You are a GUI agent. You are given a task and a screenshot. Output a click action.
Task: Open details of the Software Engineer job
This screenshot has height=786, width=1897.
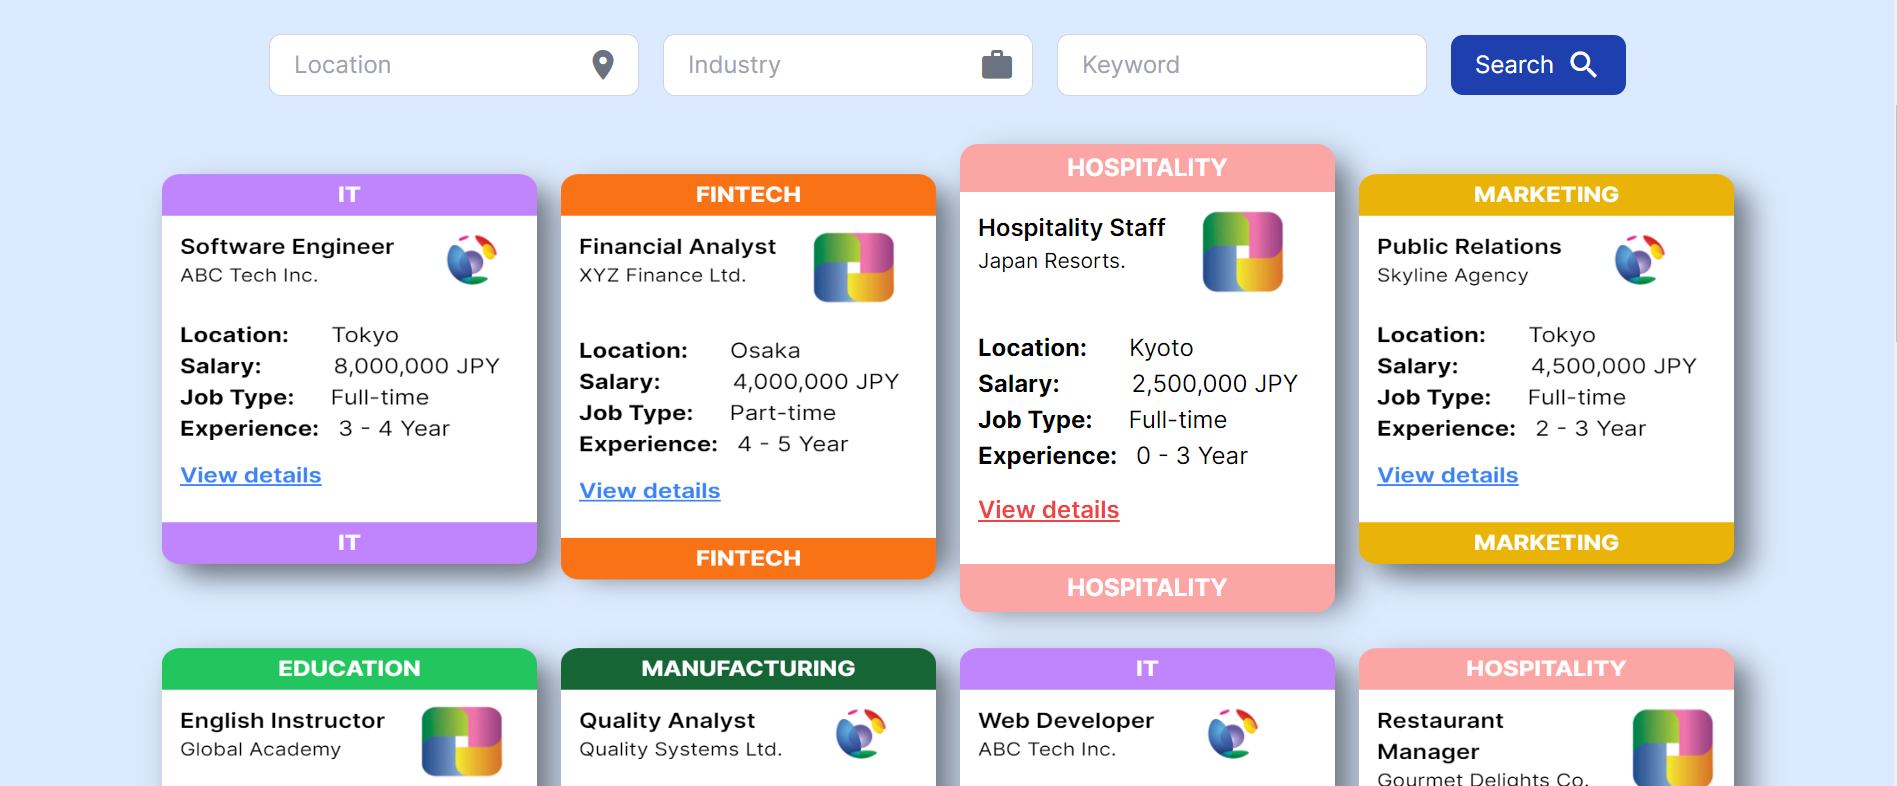[x=250, y=475]
